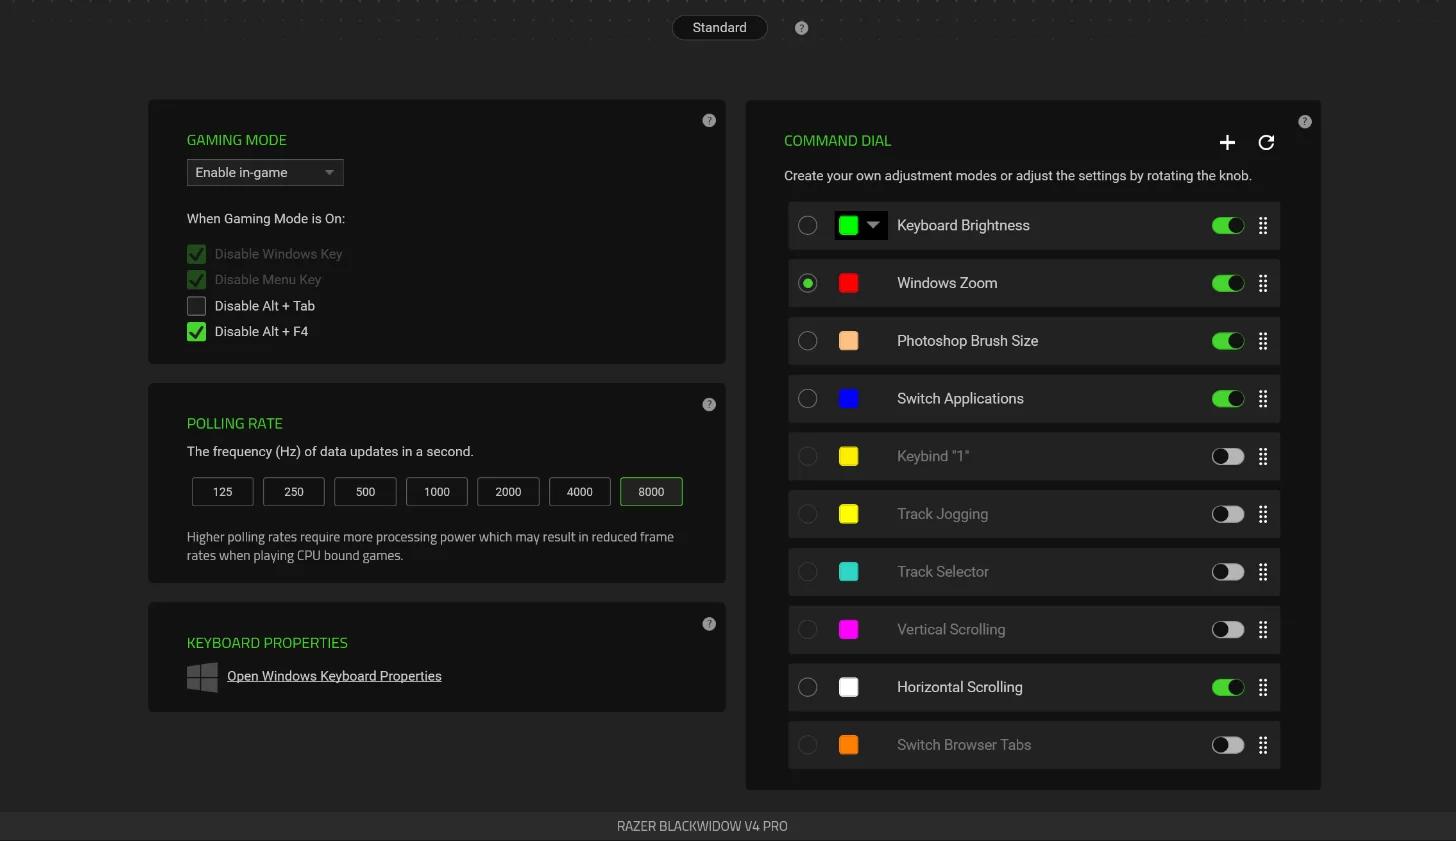Image resolution: width=1456 pixels, height=841 pixels.
Task: Grab drag handle for Switch Browser Tabs
Action: point(1263,745)
